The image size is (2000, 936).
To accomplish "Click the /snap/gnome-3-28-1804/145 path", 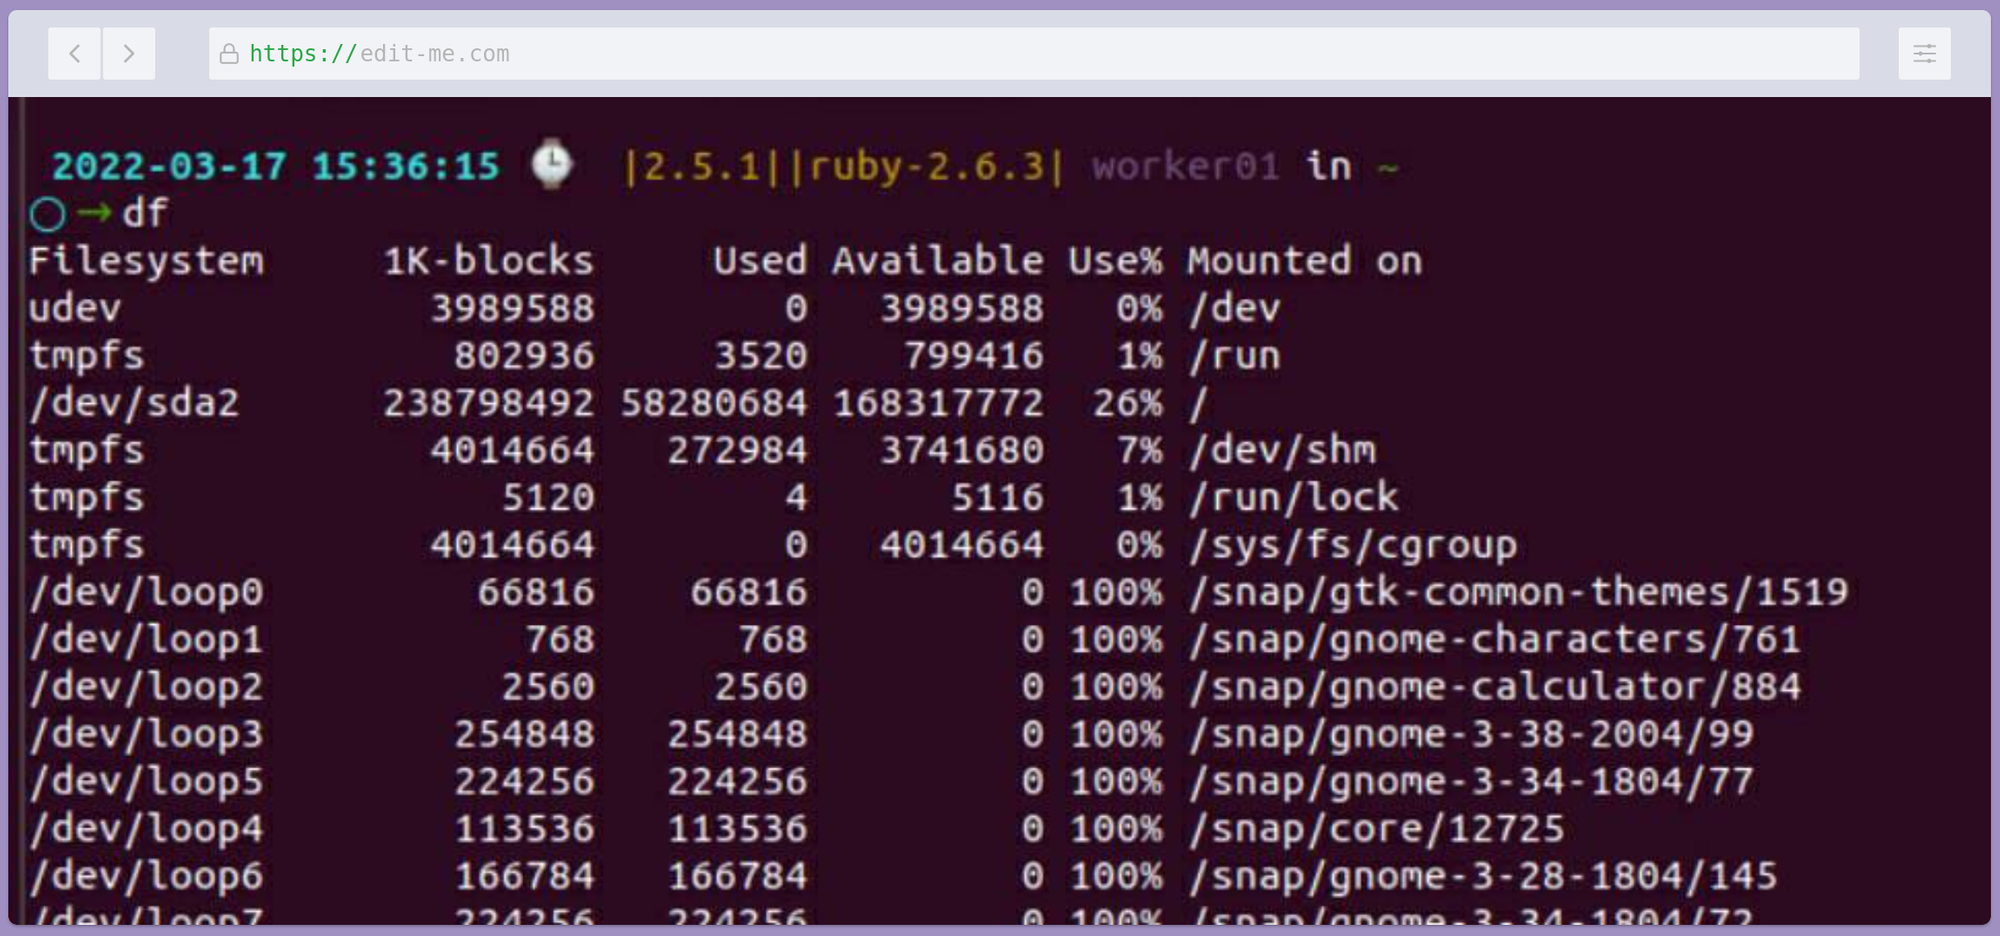I will click(1483, 876).
